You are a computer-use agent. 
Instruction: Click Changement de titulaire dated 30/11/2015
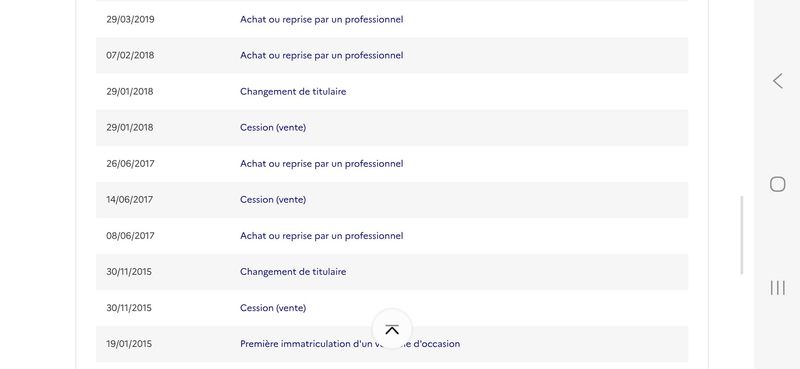click(293, 272)
